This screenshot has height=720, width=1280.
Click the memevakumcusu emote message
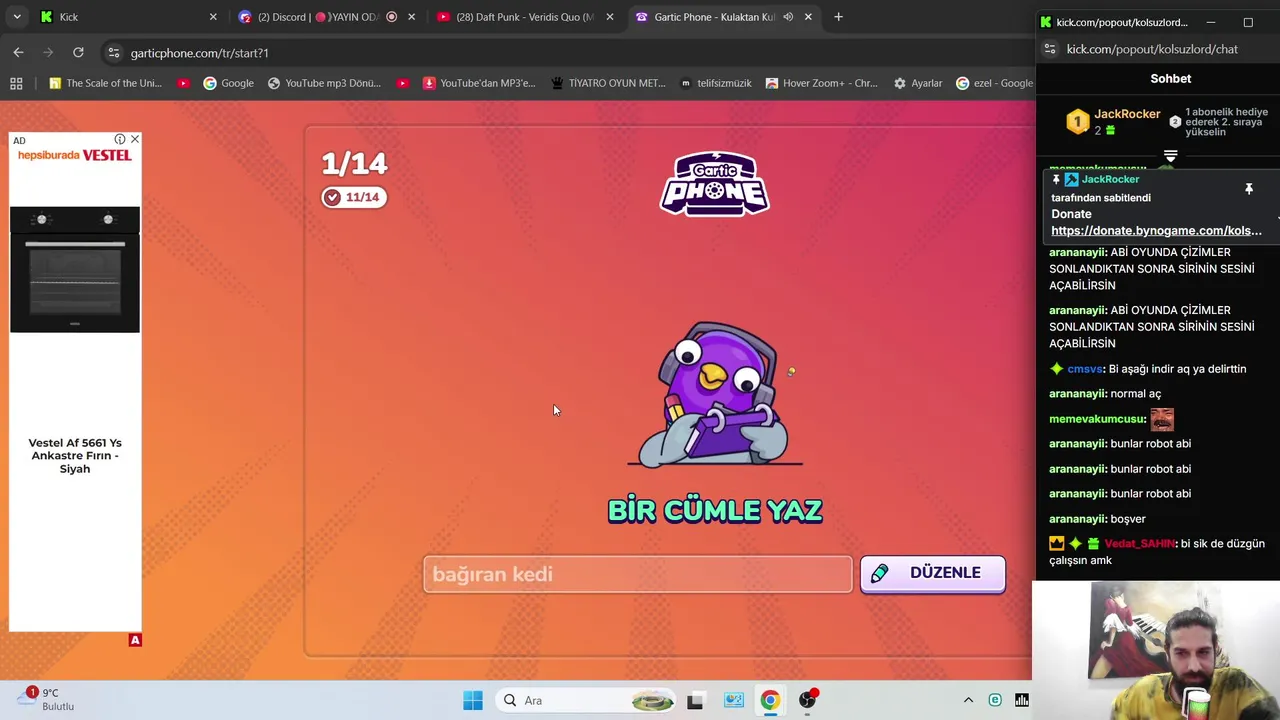[x=1162, y=419]
